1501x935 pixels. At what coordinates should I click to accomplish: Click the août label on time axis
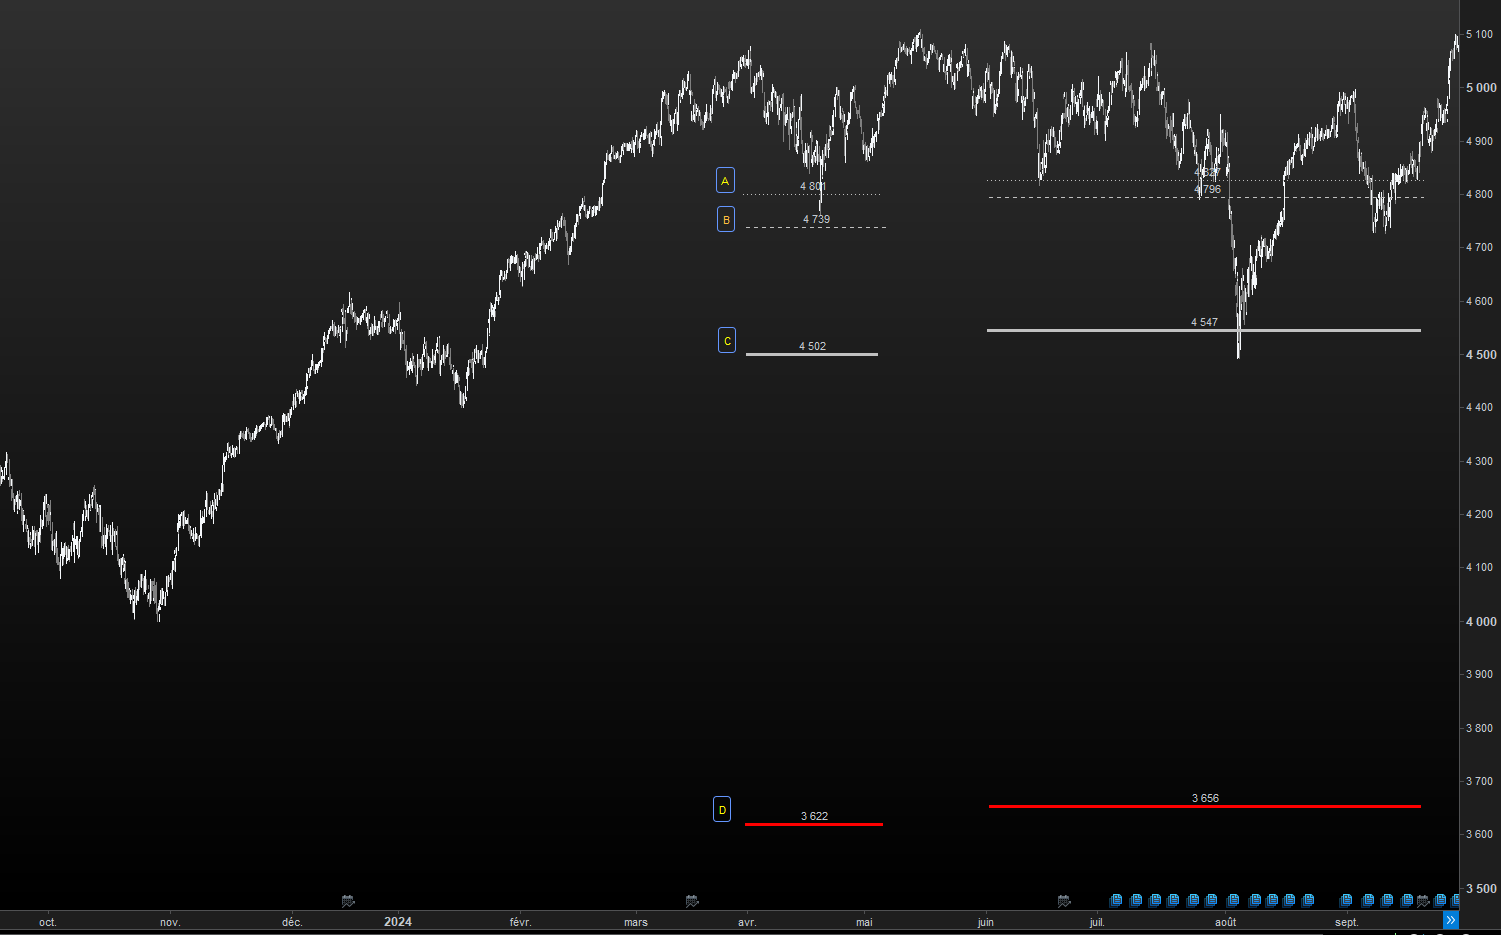[x=1225, y=922]
